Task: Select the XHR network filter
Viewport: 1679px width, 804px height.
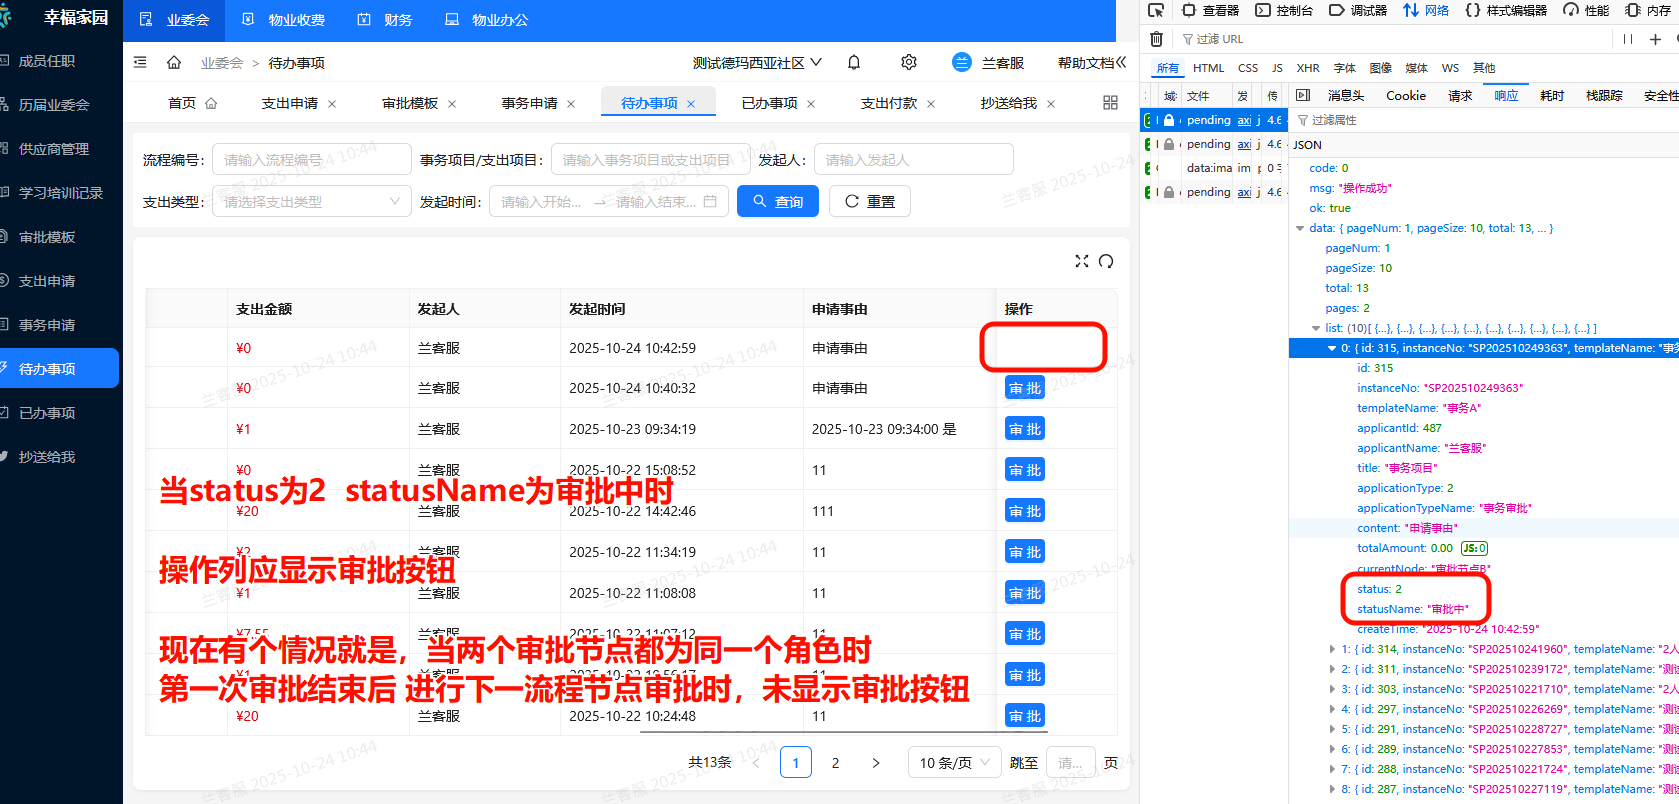Action: coord(1307,68)
